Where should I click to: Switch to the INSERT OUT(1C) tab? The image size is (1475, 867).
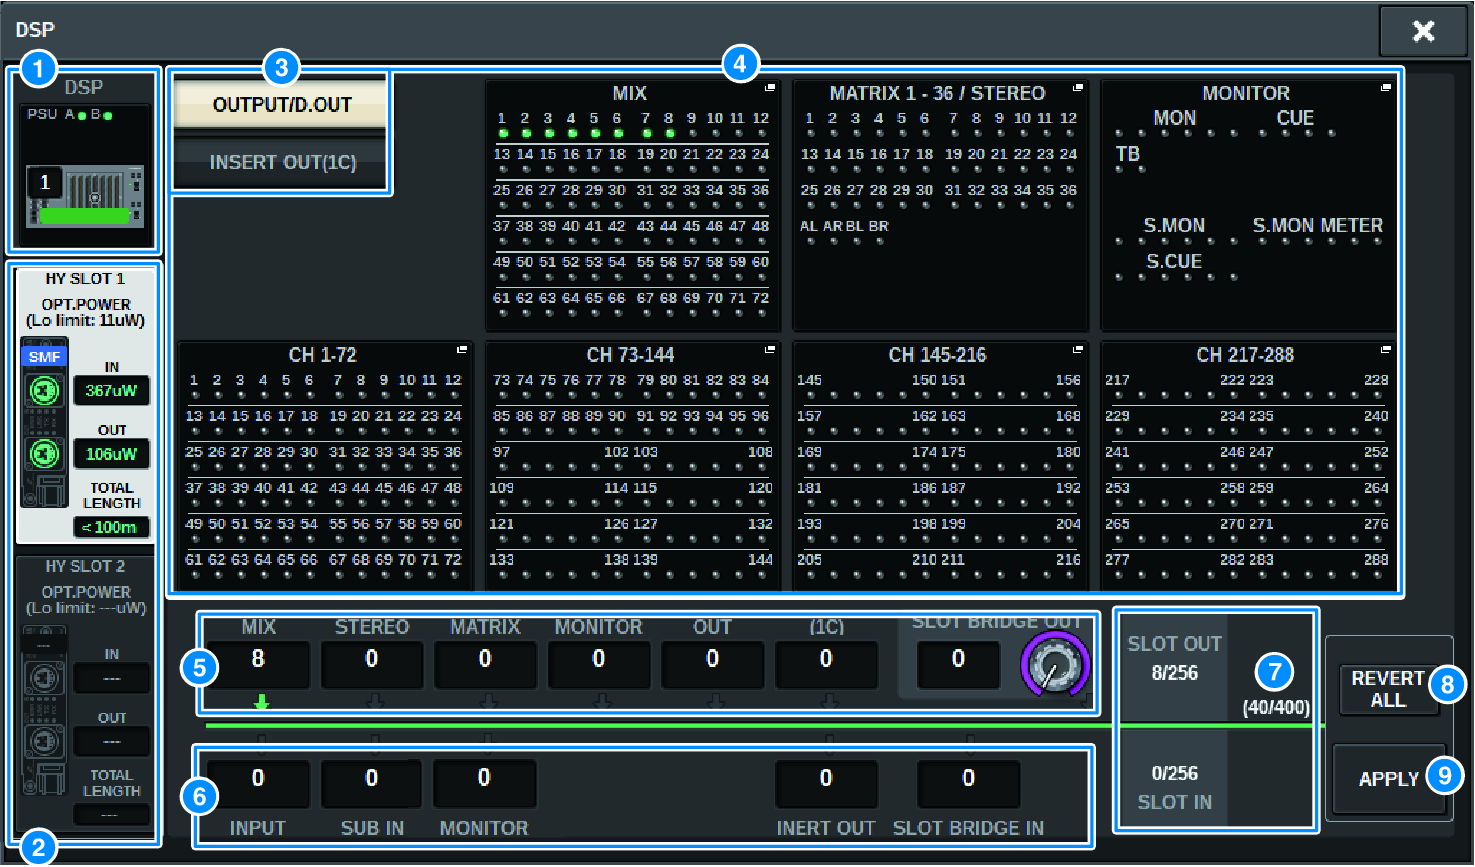(x=281, y=162)
